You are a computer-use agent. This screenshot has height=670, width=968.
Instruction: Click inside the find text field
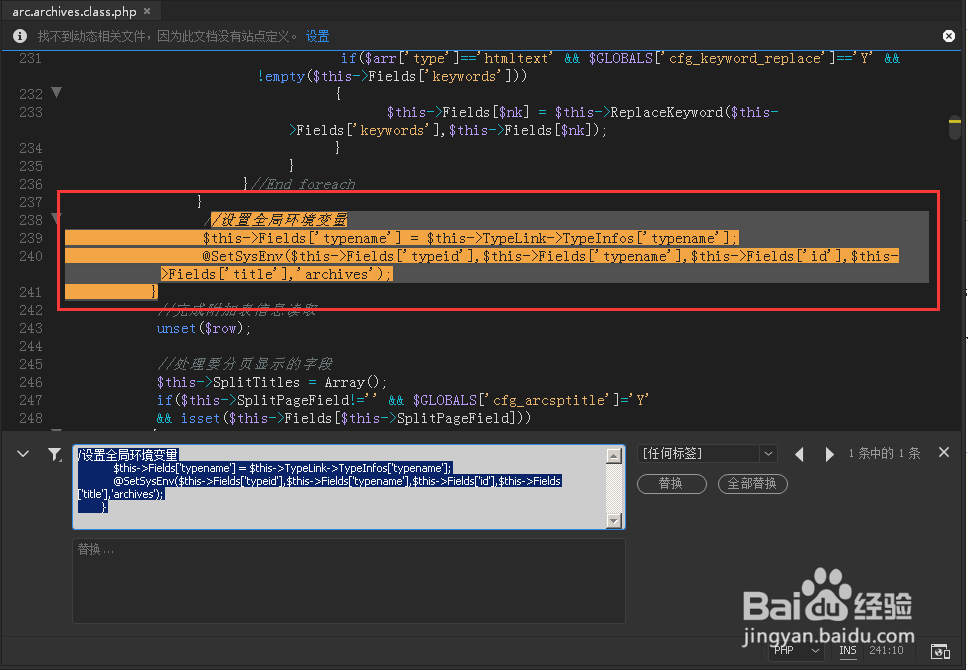click(340, 487)
